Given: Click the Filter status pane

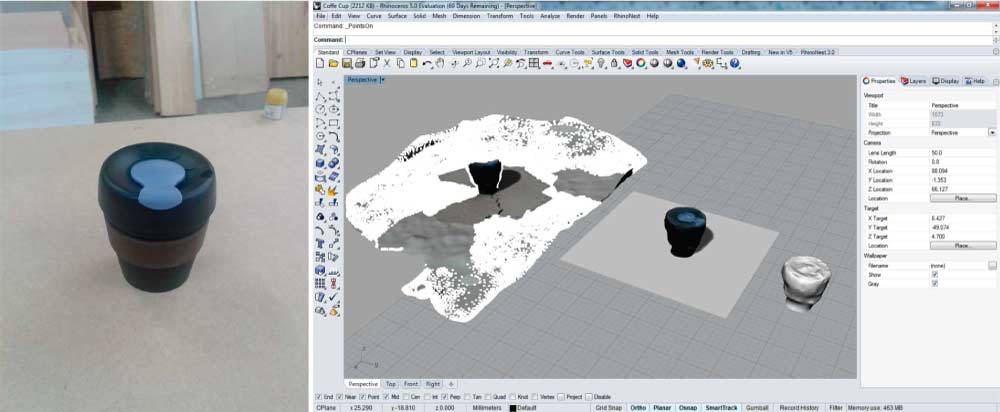Looking at the screenshot, I should [x=835, y=408].
